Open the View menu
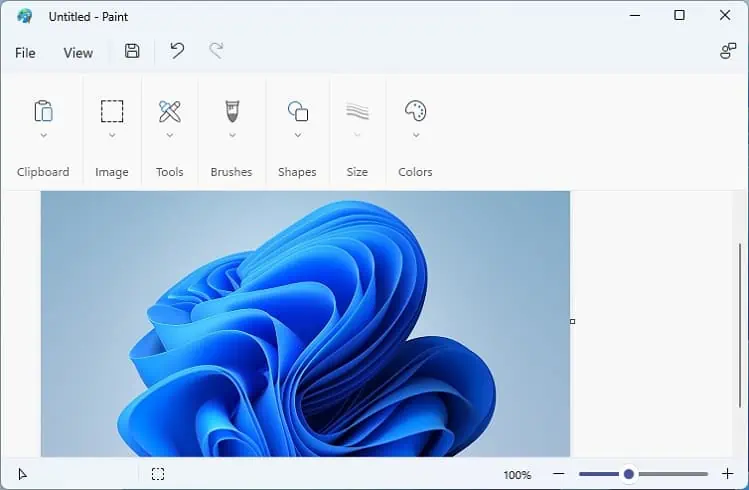The height and width of the screenshot is (490, 749). point(78,53)
